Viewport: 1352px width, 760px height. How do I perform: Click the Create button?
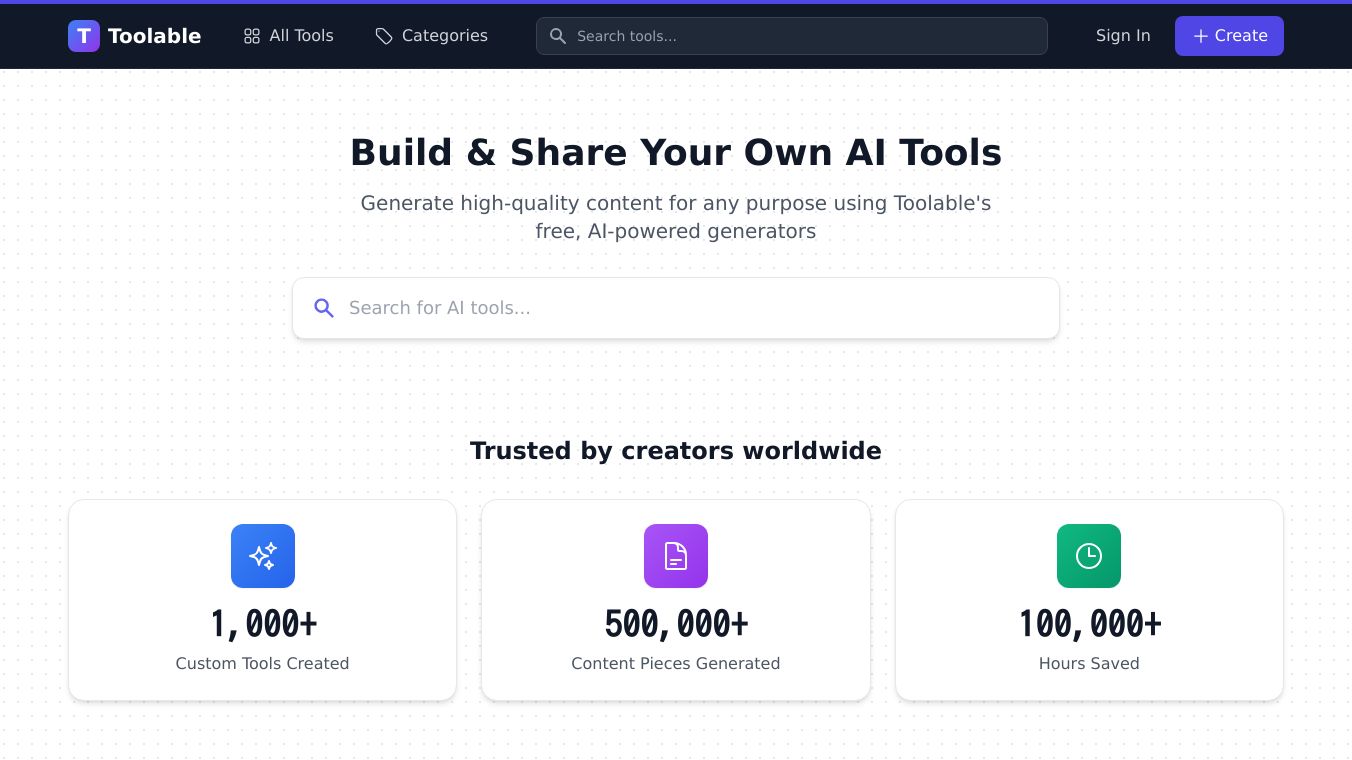coord(1229,36)
